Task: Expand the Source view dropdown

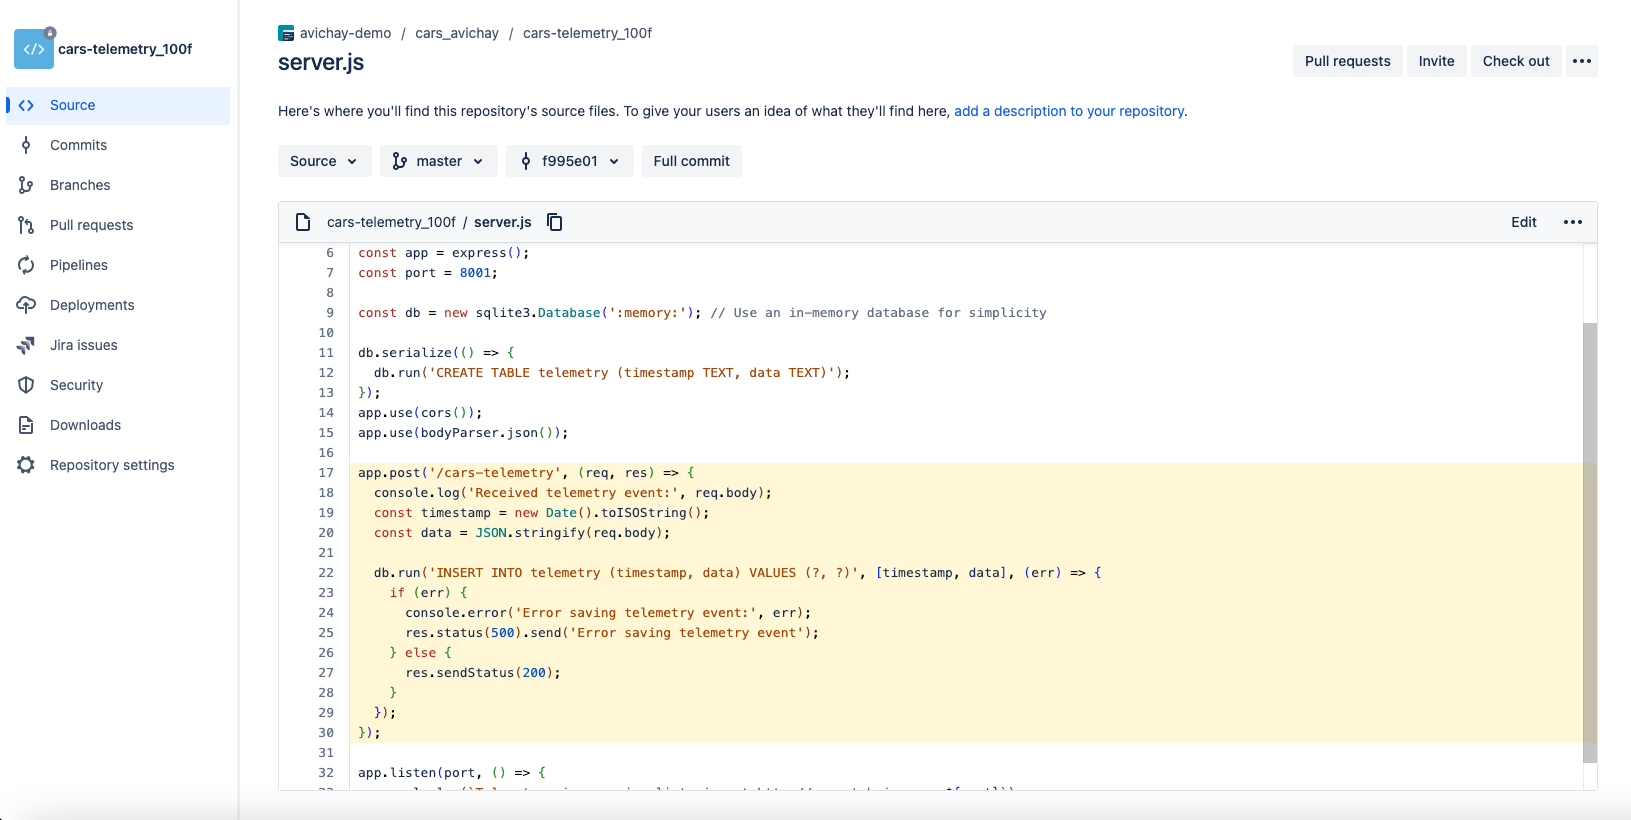Action: (x=324, y=161)
